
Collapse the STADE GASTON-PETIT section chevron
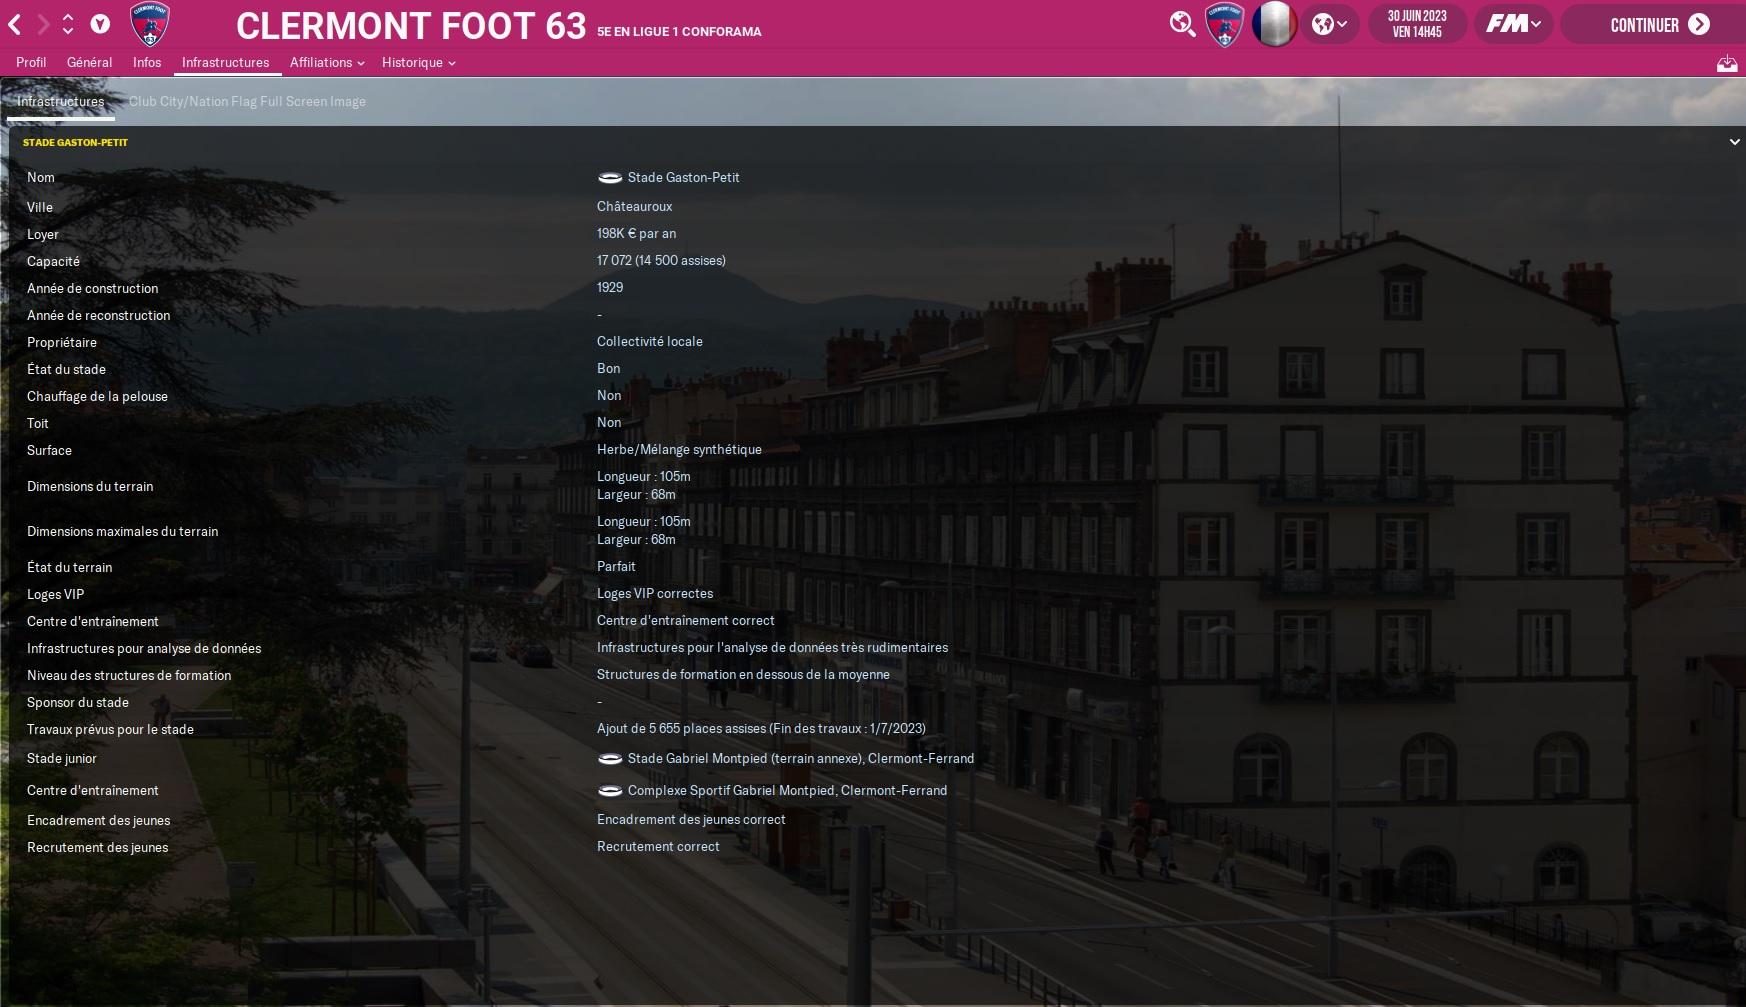[x=1734, y=142]
